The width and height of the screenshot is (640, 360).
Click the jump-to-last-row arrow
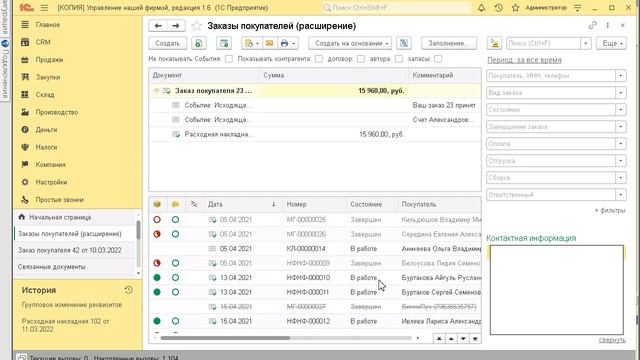coord(475,339)
